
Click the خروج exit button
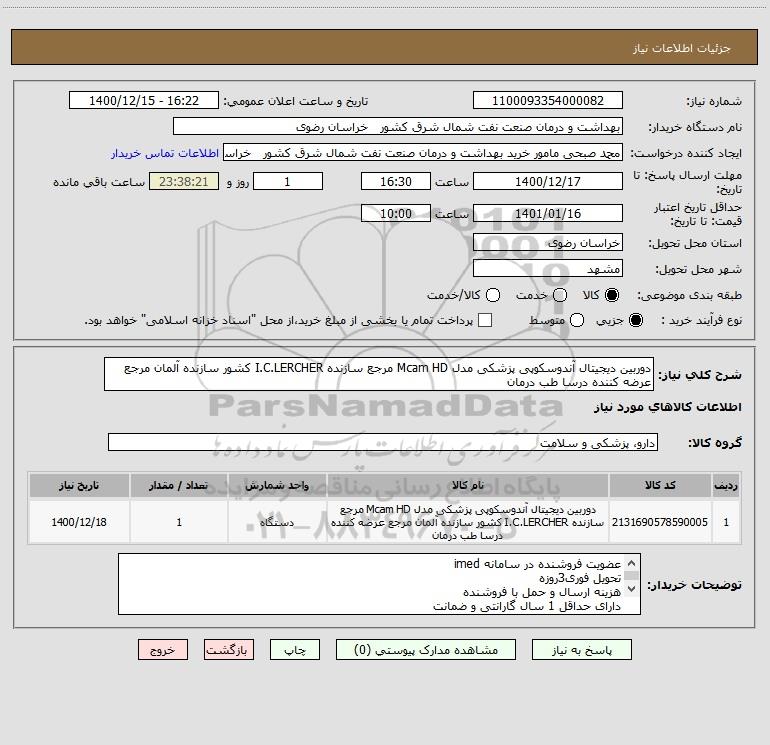coord(163,650)
